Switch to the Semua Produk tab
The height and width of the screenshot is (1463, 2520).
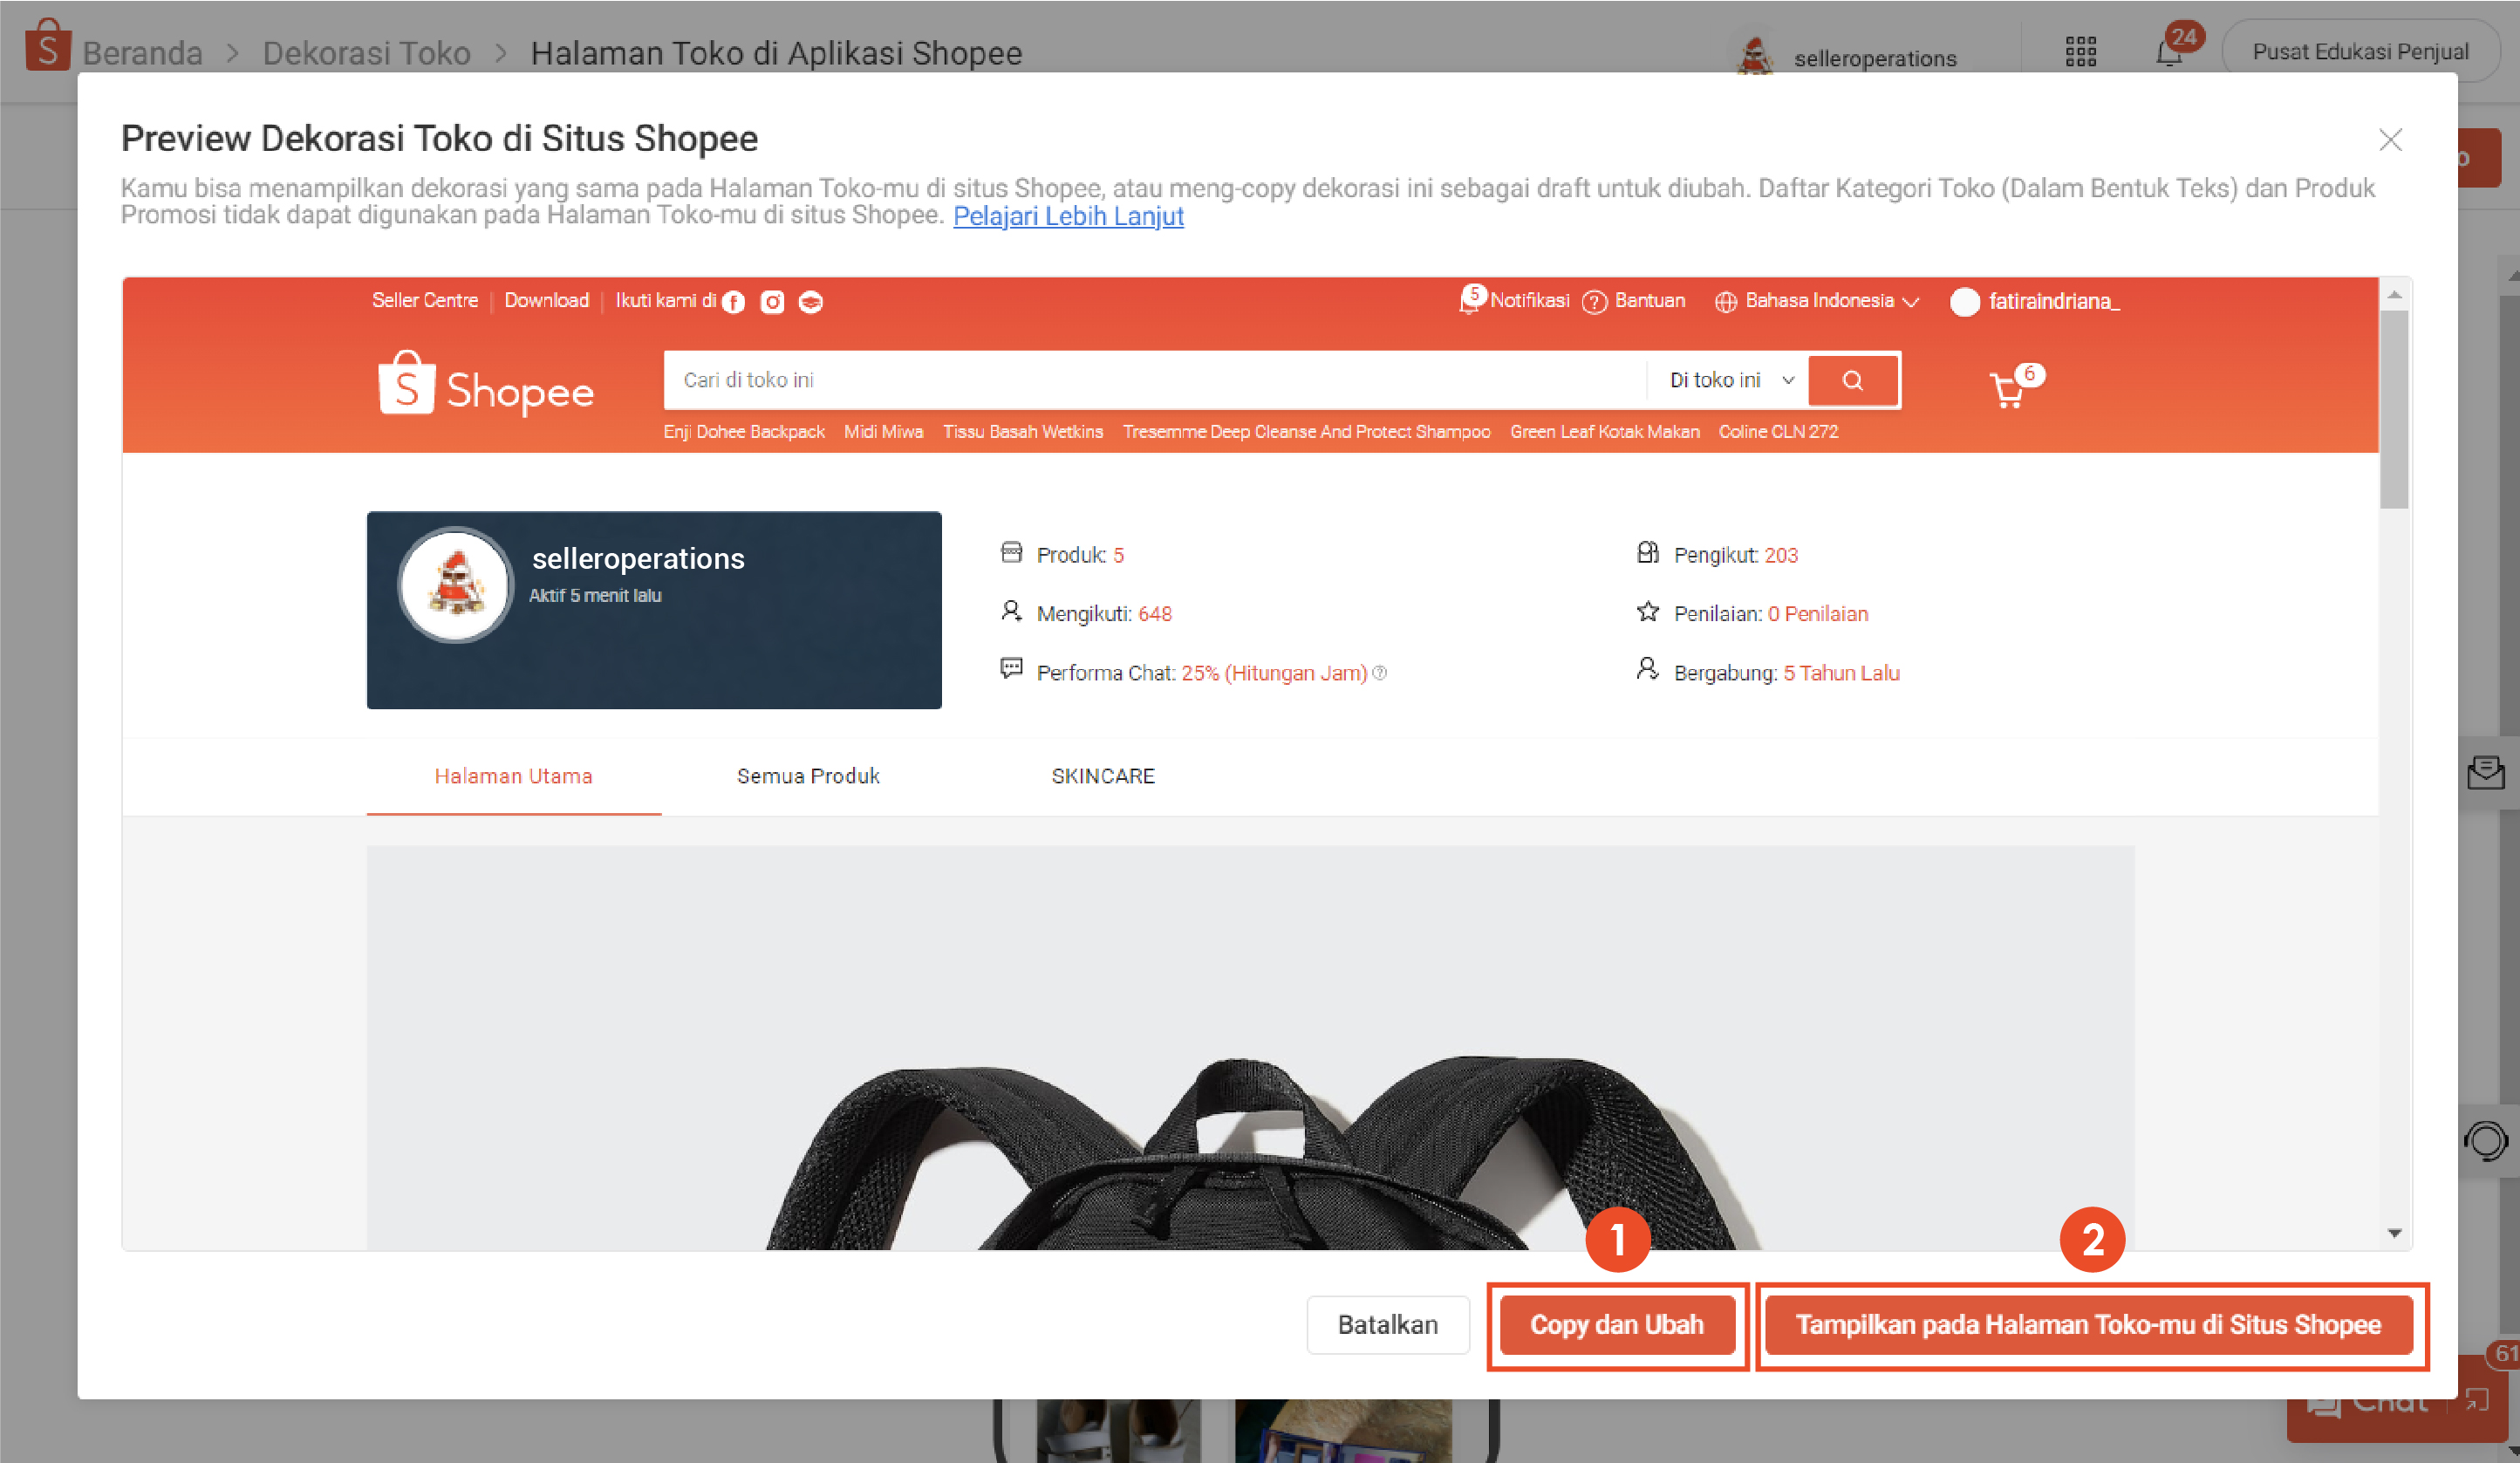pos(808,776)
